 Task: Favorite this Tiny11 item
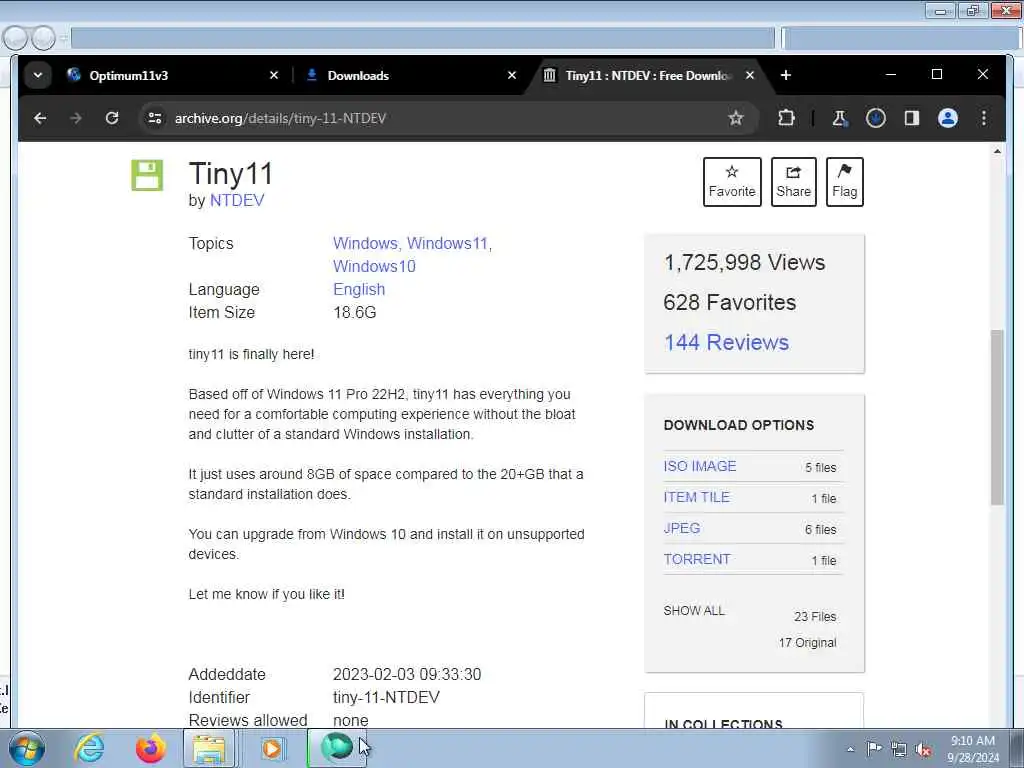732,182
